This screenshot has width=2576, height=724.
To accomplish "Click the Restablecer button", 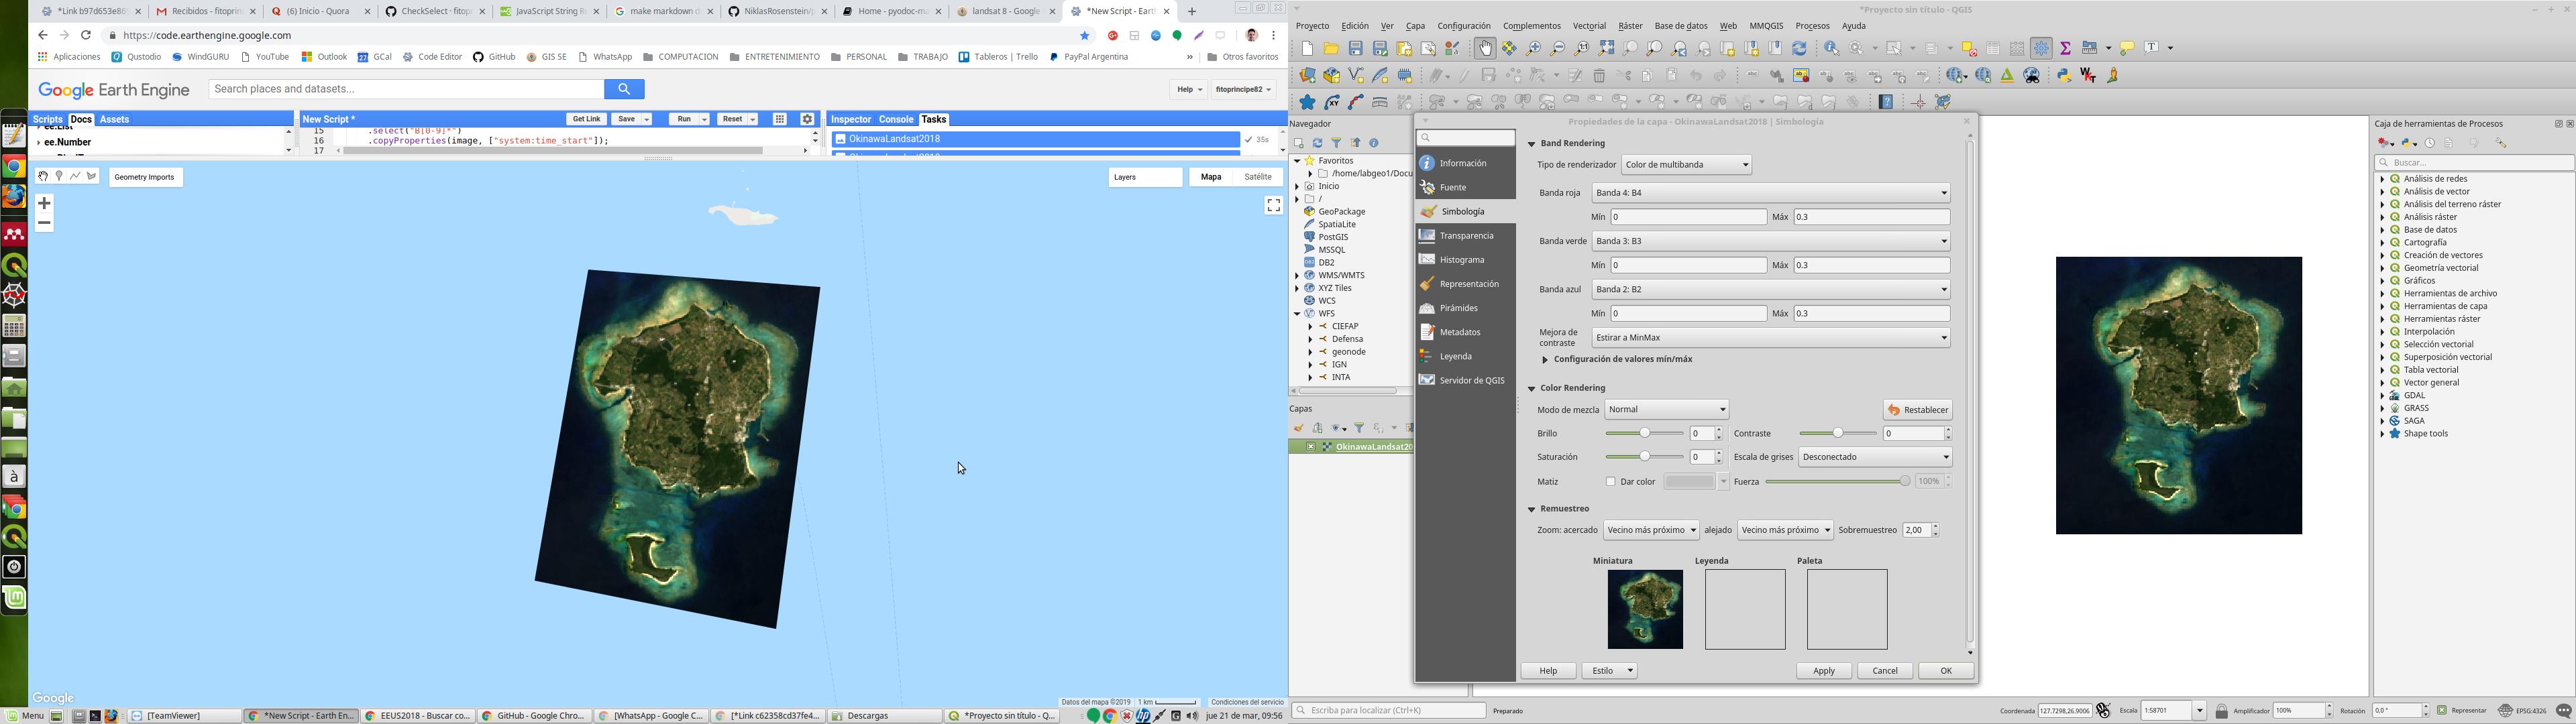I will point(1918,410).
